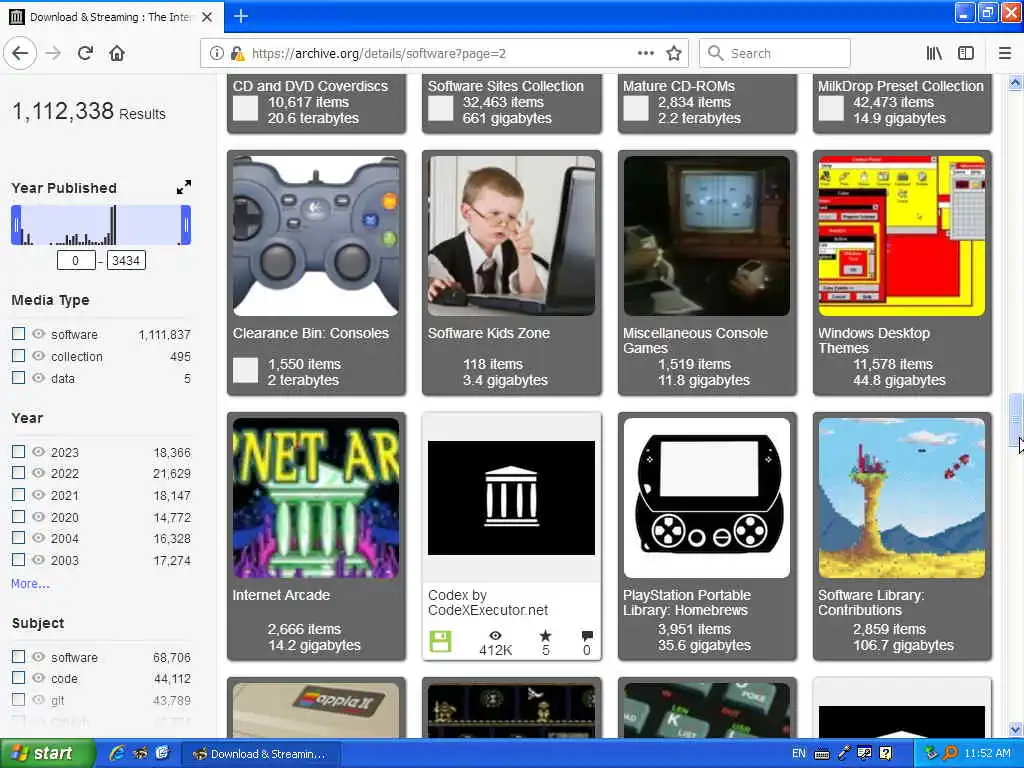Click the keyboard icon beside EN

(822, 754)
